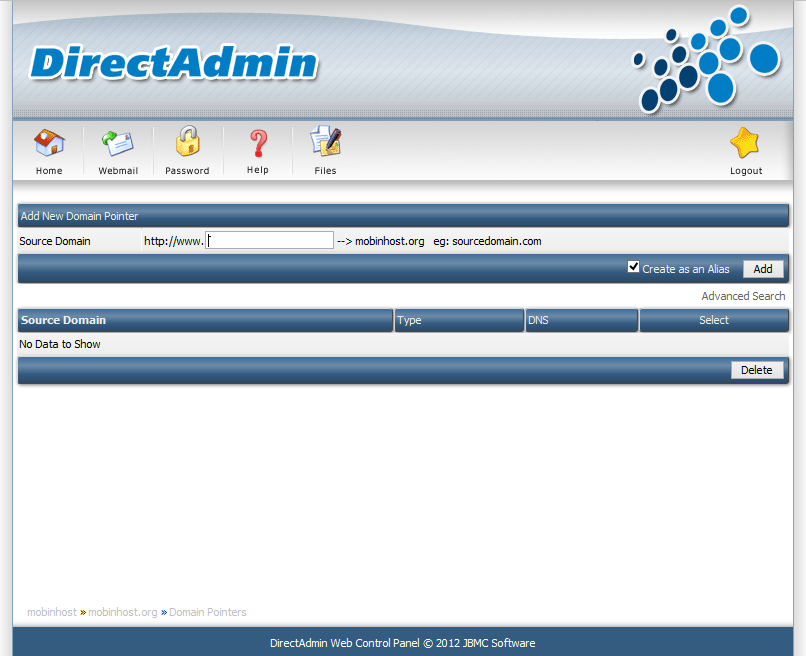Click the Files label text
806x656 pixels.
325,171
